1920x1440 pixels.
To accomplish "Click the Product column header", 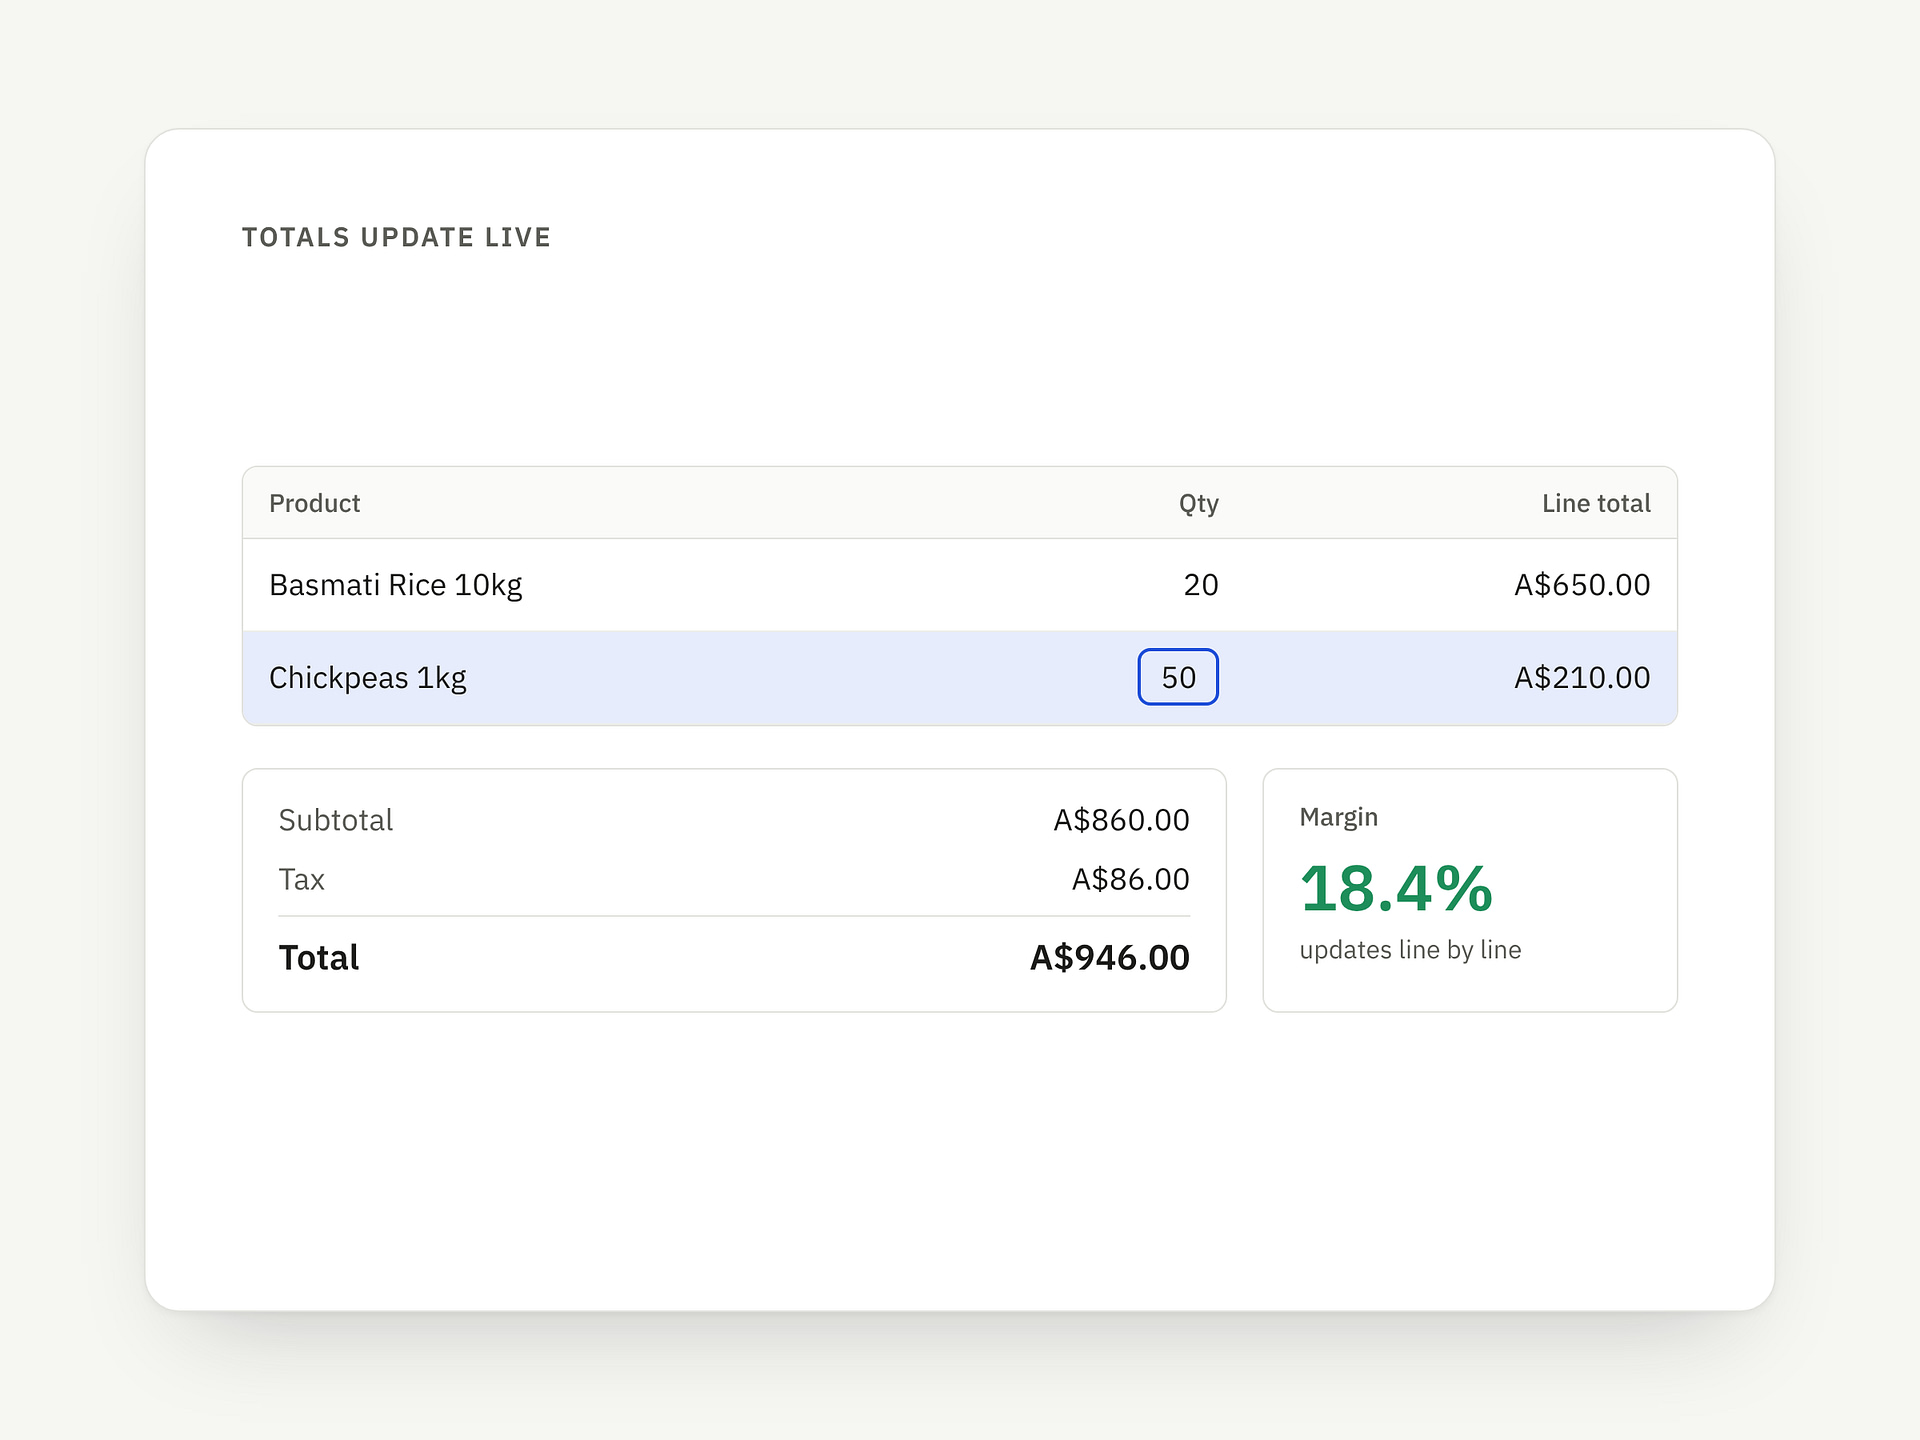I will pos(314,503).
